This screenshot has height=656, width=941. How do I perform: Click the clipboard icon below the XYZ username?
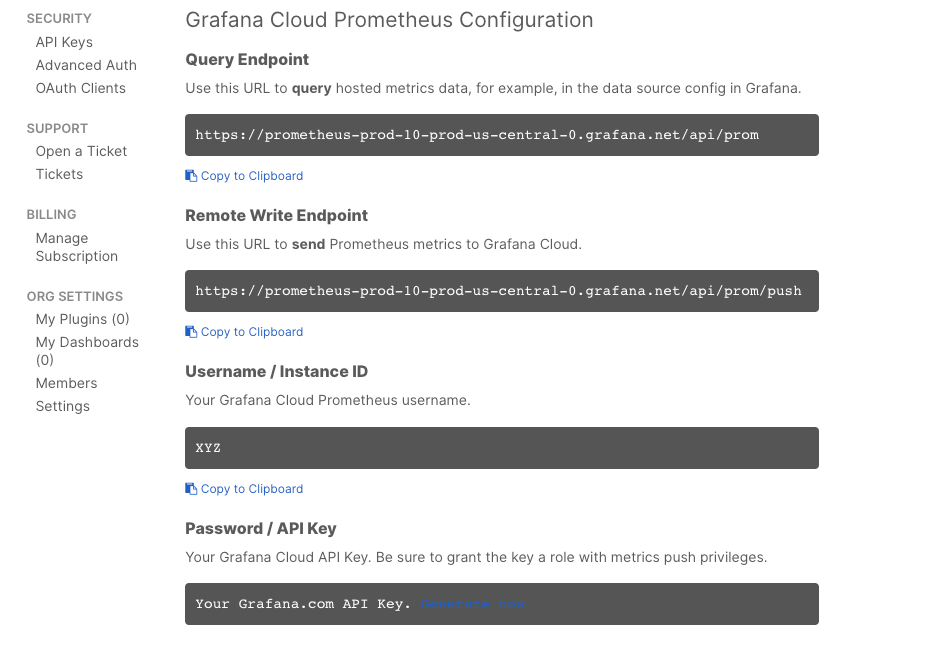pyautogui.click(x=190, y=488)
